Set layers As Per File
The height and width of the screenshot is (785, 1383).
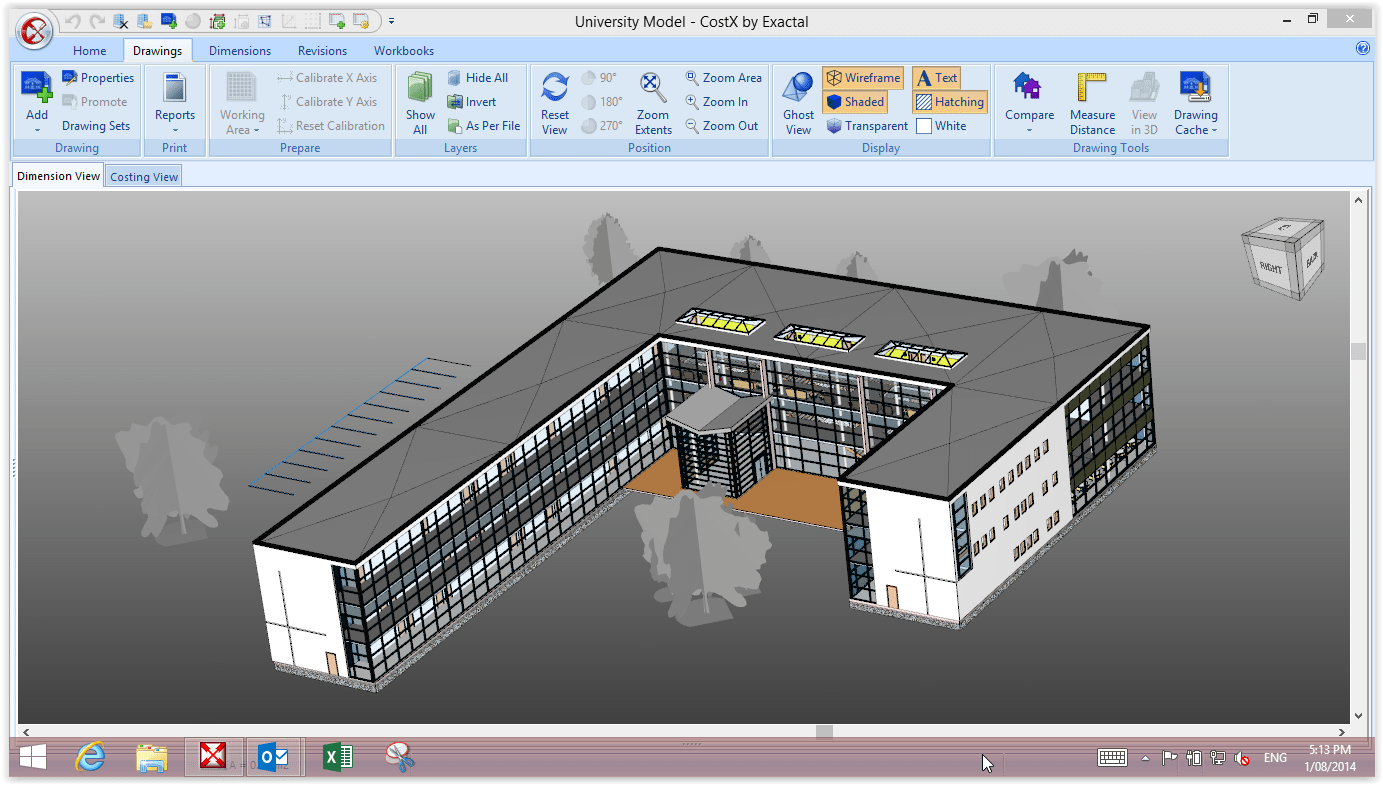click(x=484, y=126)
